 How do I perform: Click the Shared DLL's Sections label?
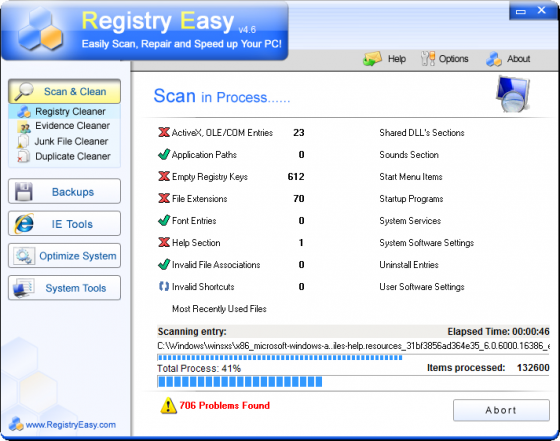pos(421,132)
